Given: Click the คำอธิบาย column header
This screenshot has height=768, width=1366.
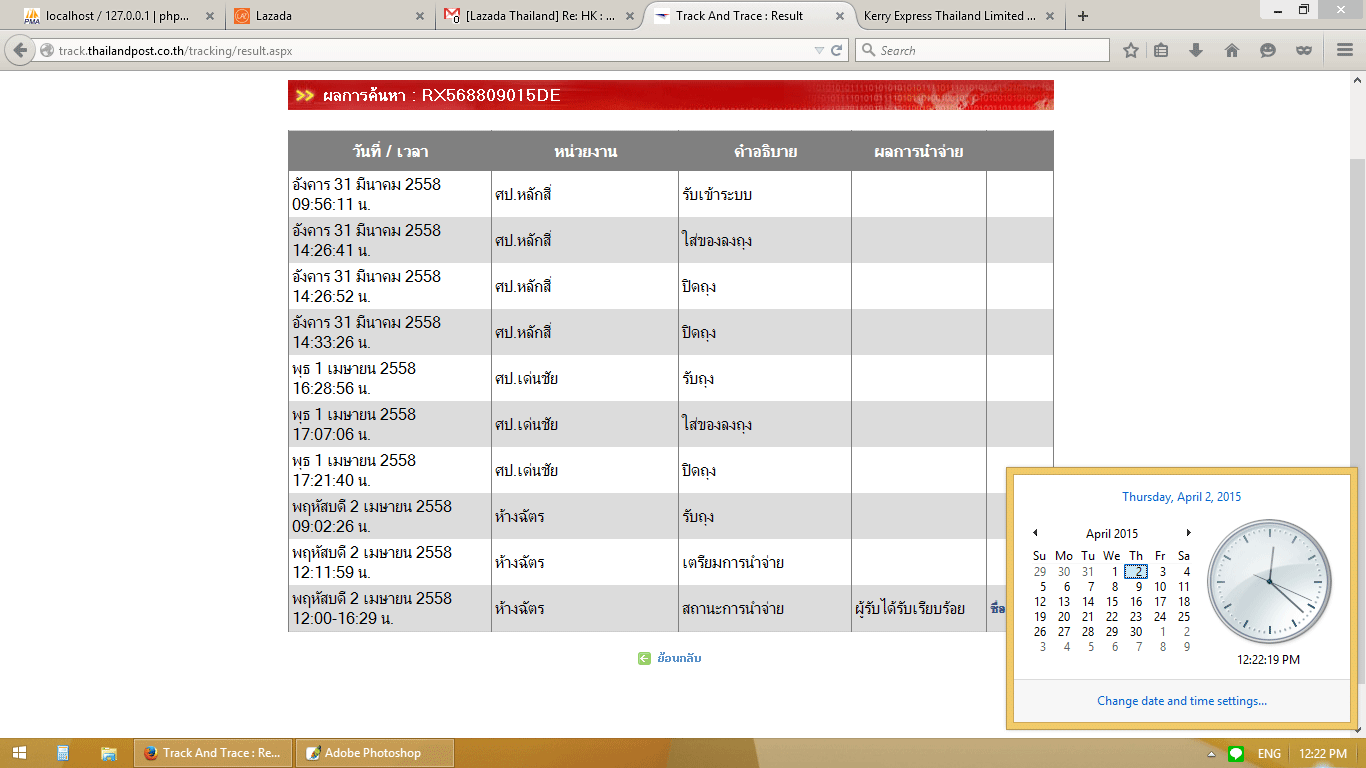Looking at the screenshot, I should point(765,151).
